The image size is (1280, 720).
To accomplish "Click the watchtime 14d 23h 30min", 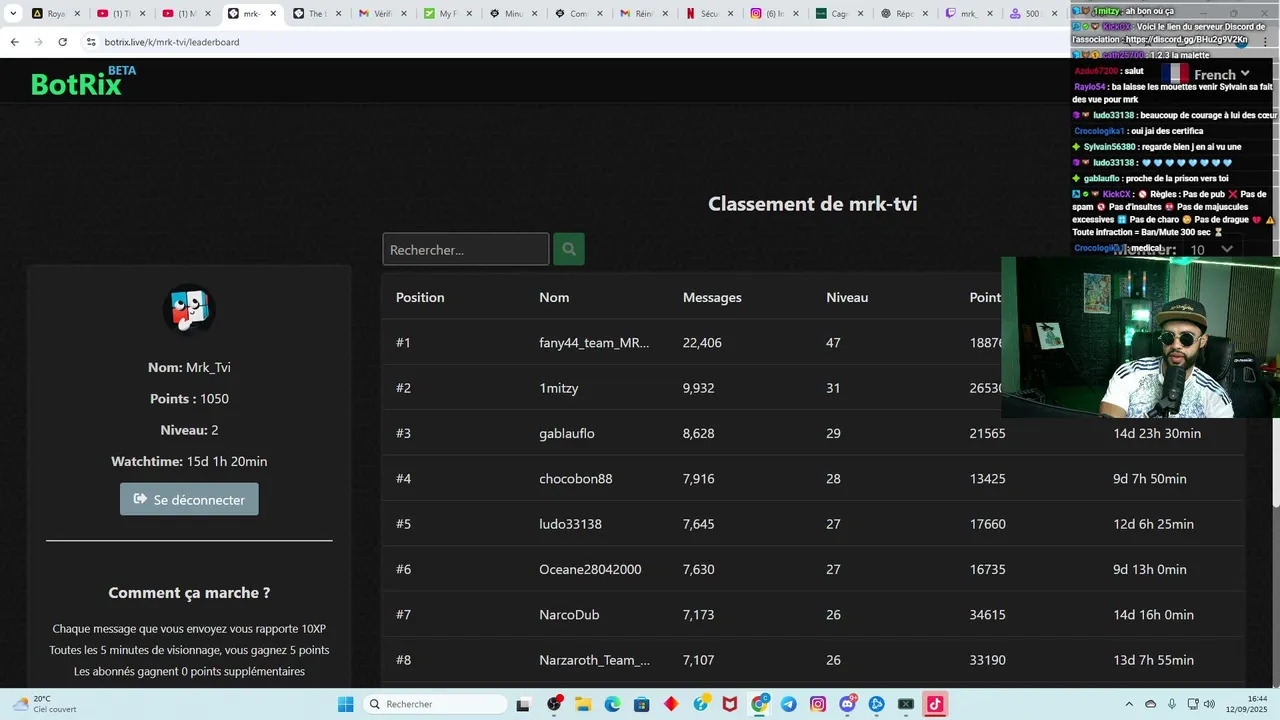I will tap(1157, 433).
